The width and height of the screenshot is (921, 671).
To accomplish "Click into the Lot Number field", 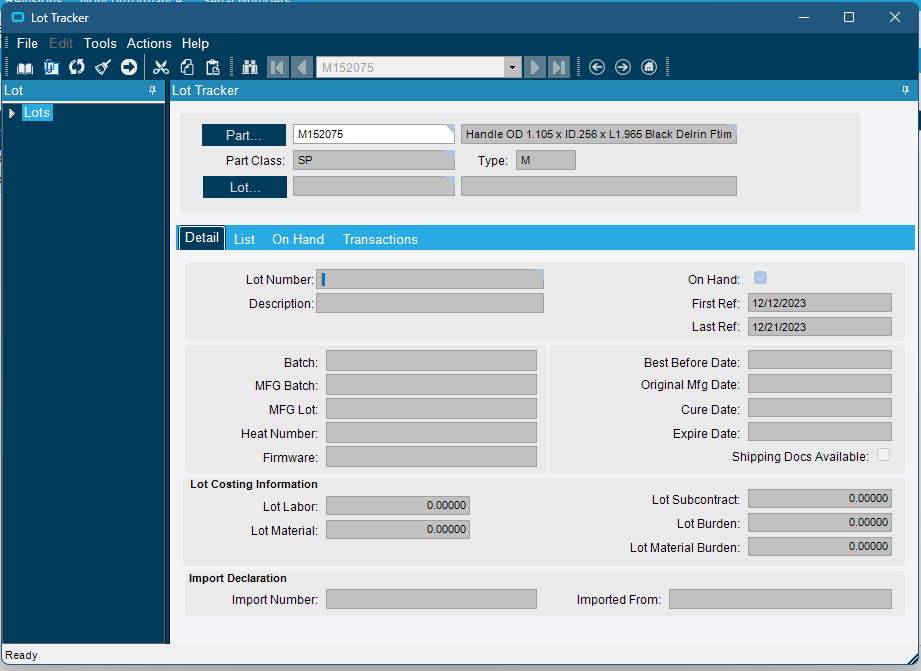I will [430, 280].
